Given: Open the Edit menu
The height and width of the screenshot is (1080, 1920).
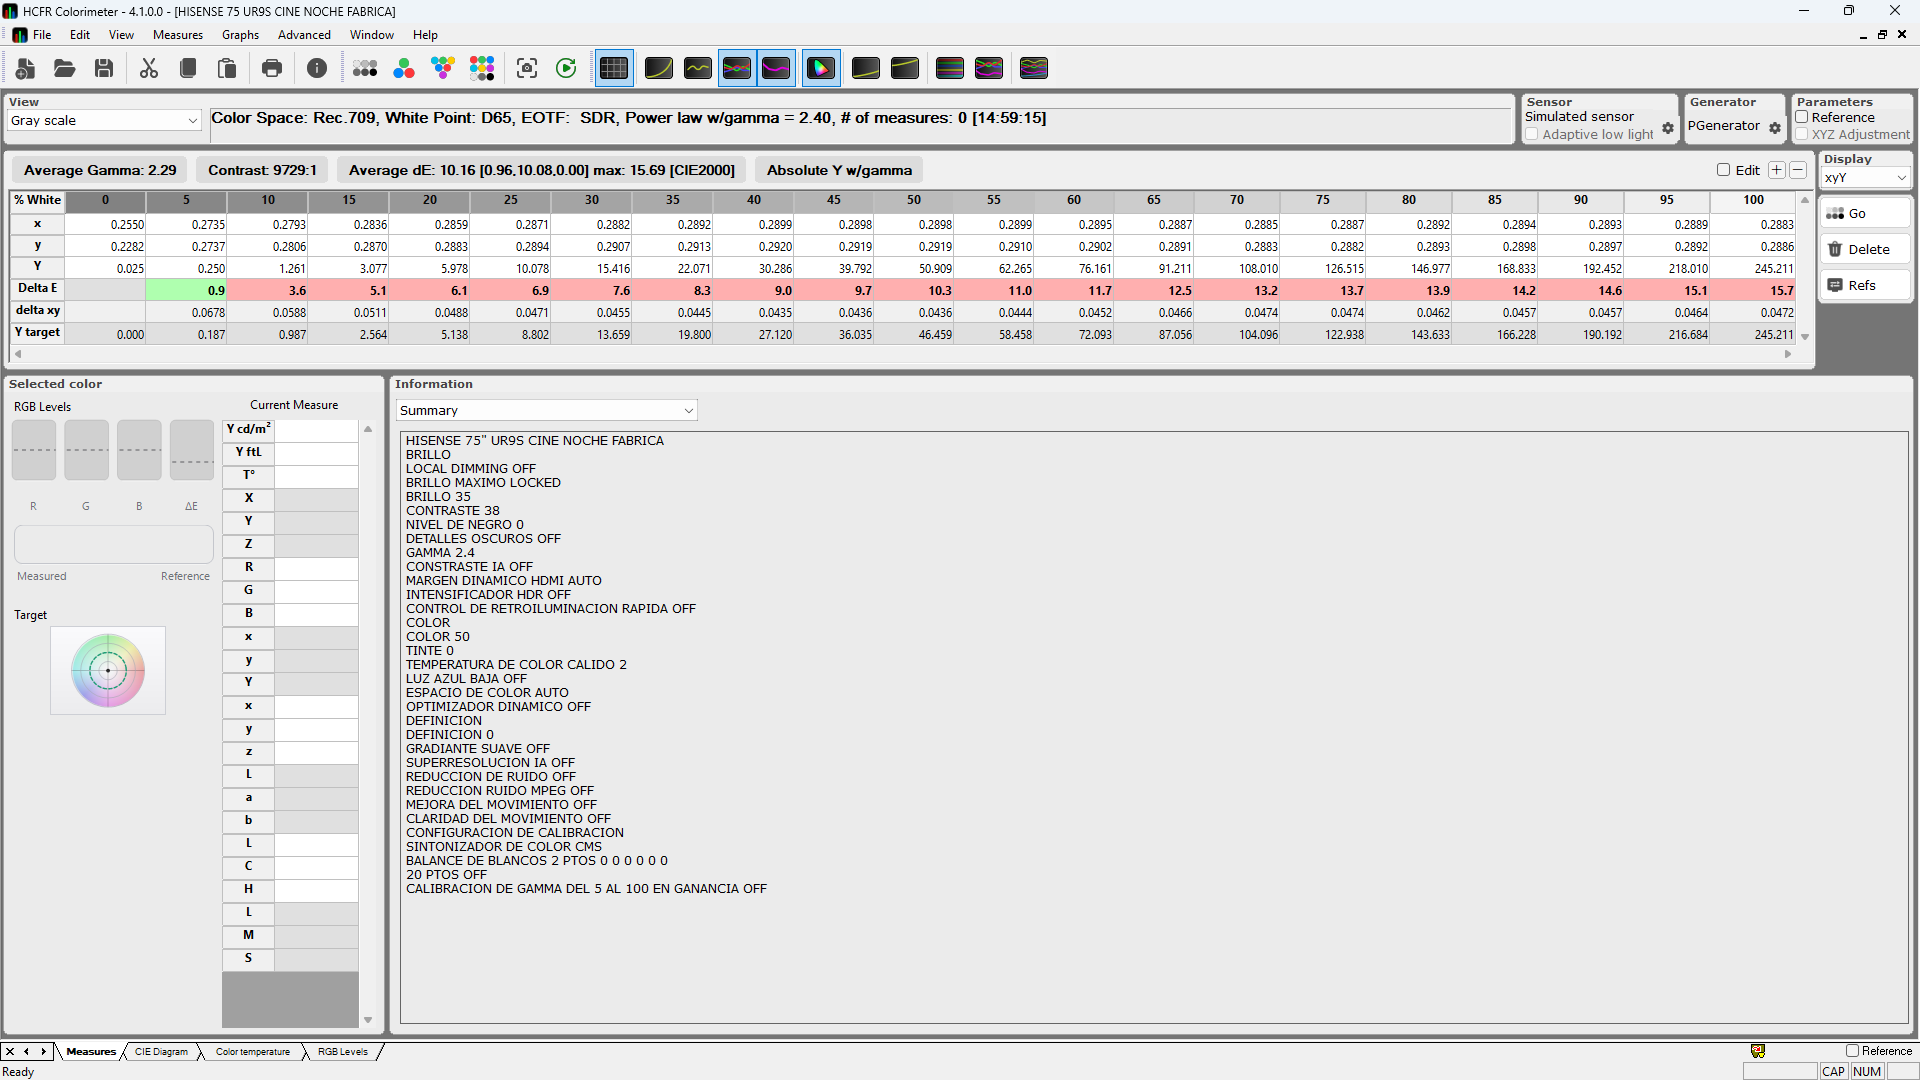Looking at the screenshot, I should pyautogui.click(x=80, y=35).
